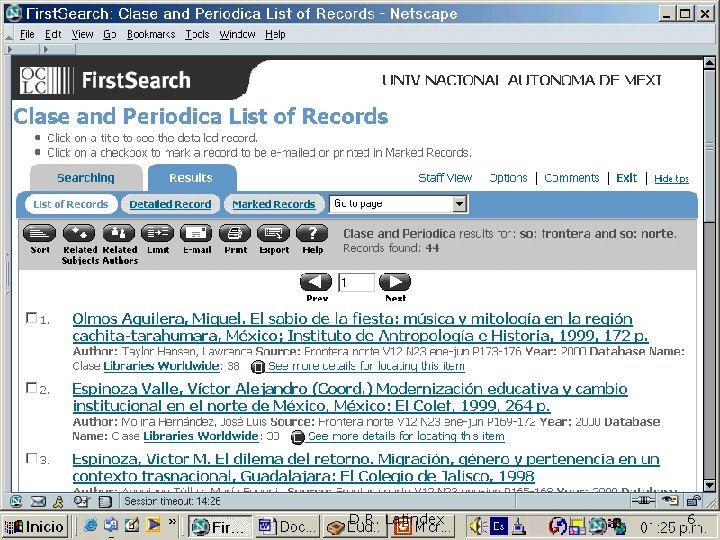Expand the quick launch overflow chevron
This screenshot has height=540, width=720.
(172, 521)
